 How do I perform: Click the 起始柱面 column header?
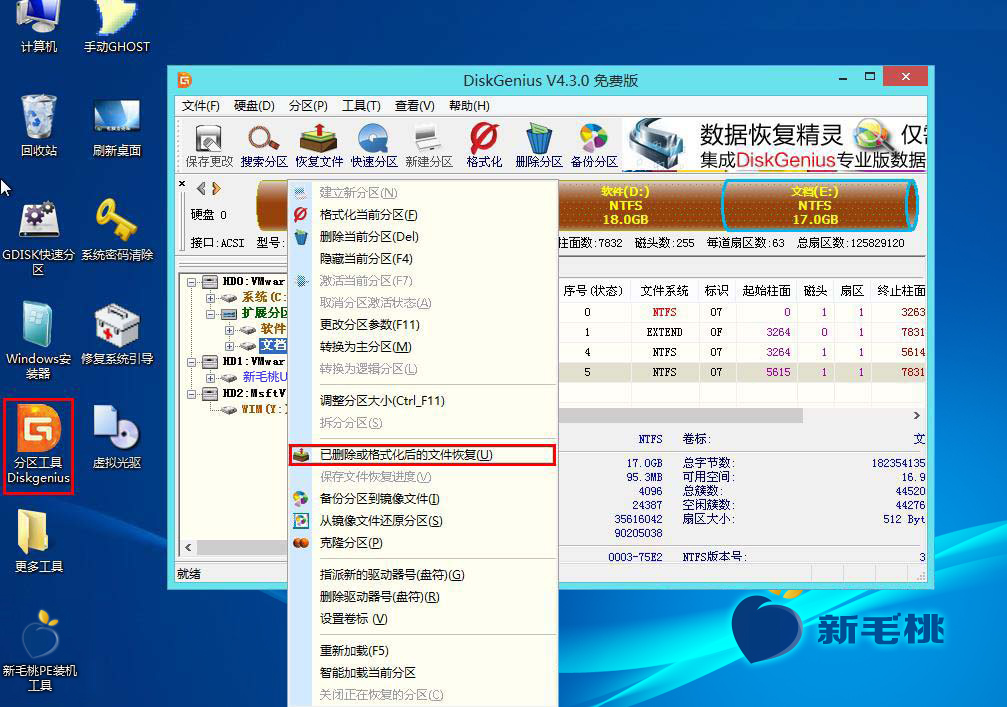click(766, 291)
